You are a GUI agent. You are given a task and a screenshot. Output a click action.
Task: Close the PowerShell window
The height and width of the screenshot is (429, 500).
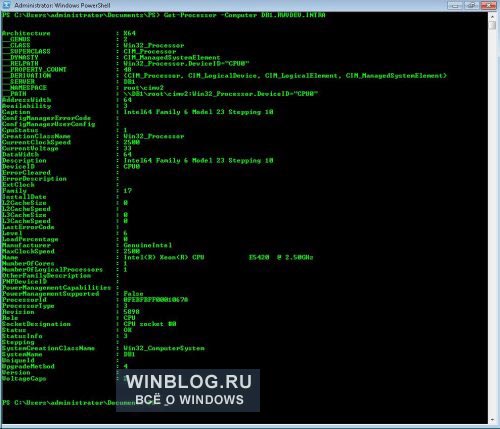pos(489,5)
